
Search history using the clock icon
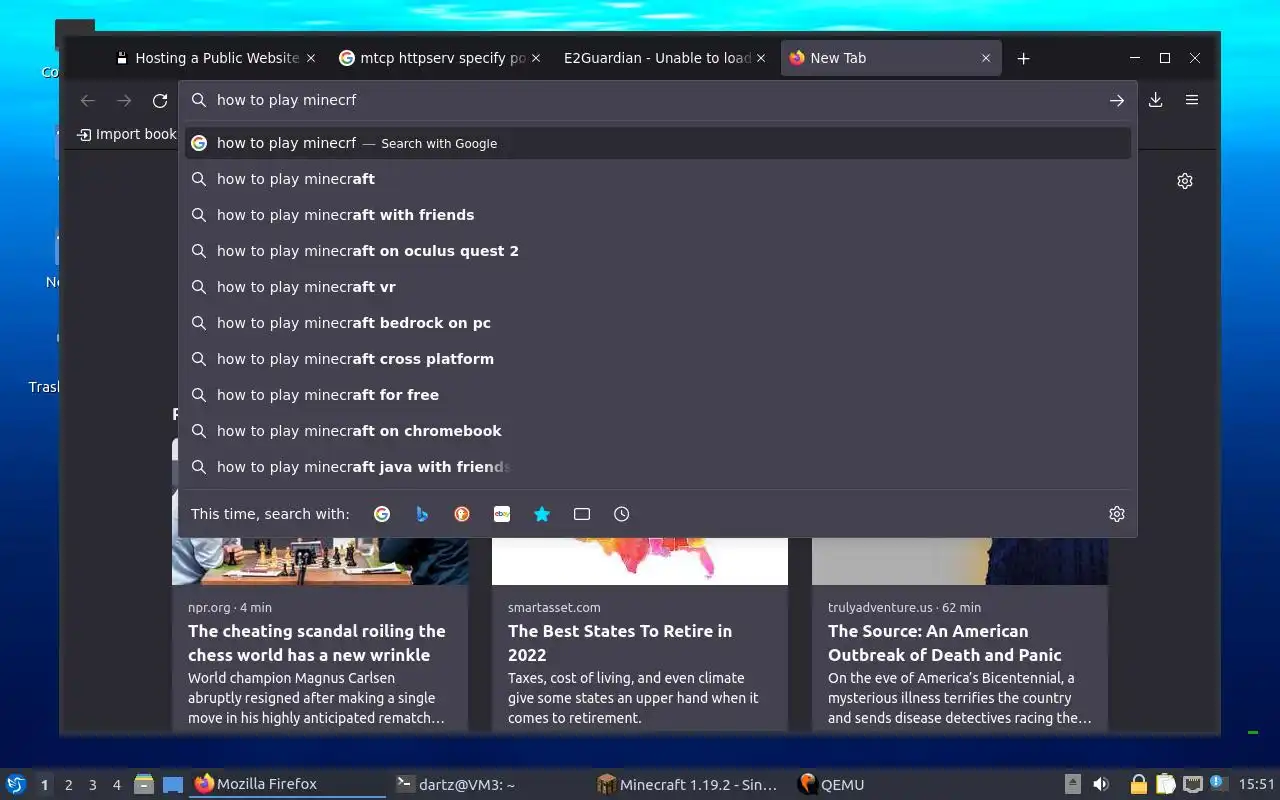[x=622, y=514]
